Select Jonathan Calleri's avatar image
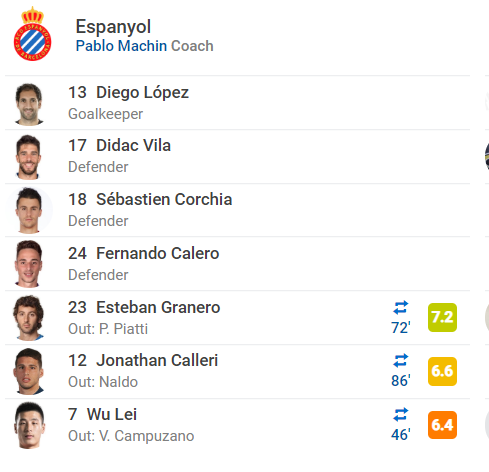489x472 pixels. click(x=29, y=371)
